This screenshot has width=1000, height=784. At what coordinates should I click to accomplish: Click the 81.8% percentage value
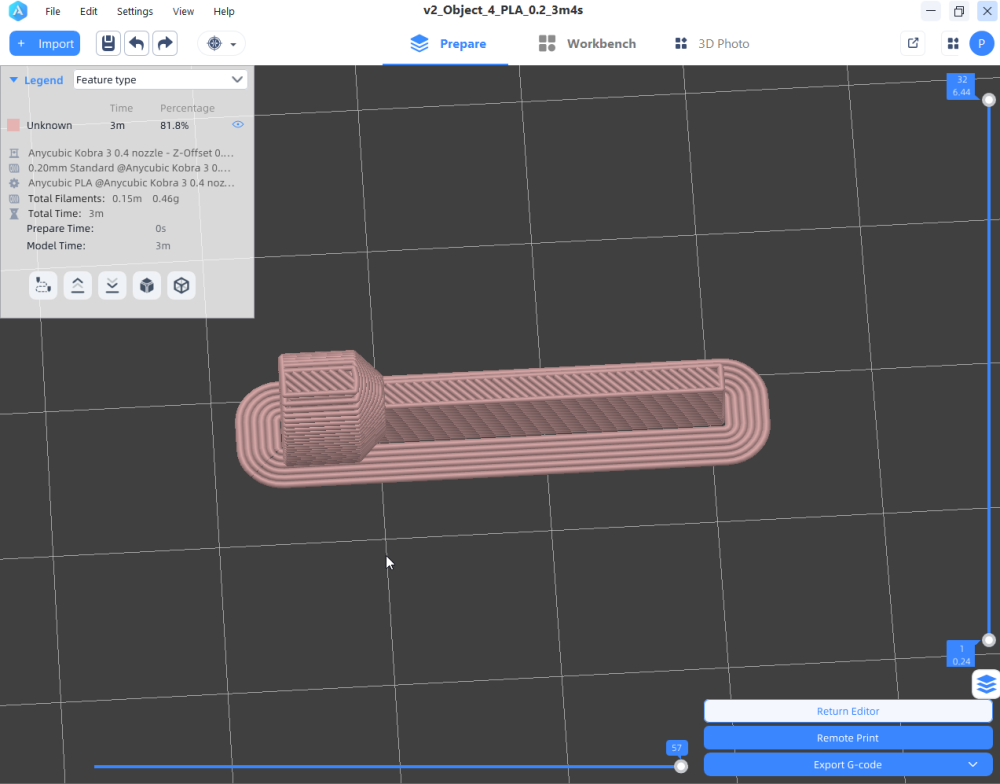coord(174,125)
